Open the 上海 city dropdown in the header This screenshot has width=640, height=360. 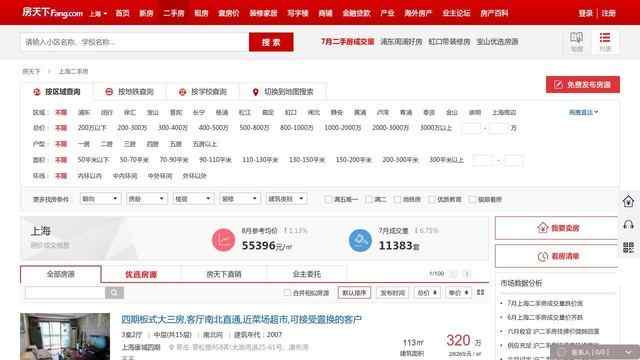coord(98,13)
